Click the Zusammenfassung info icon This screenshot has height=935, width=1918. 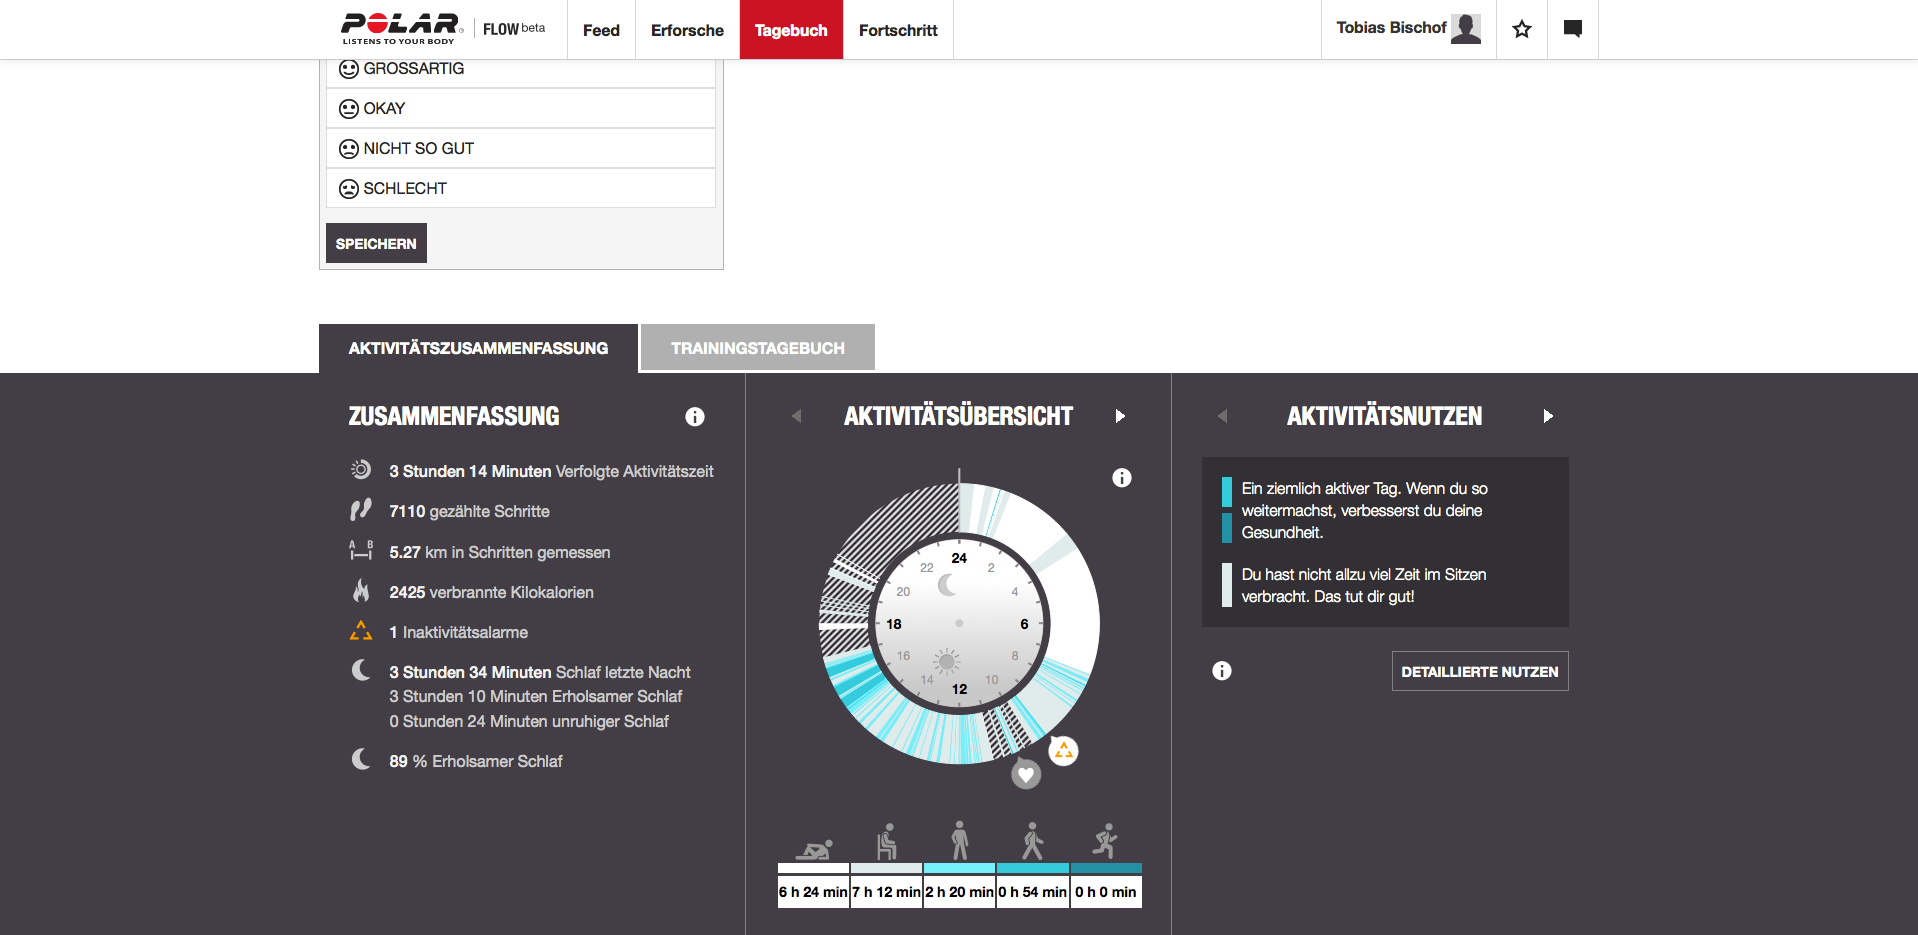[x=694, y=417]
